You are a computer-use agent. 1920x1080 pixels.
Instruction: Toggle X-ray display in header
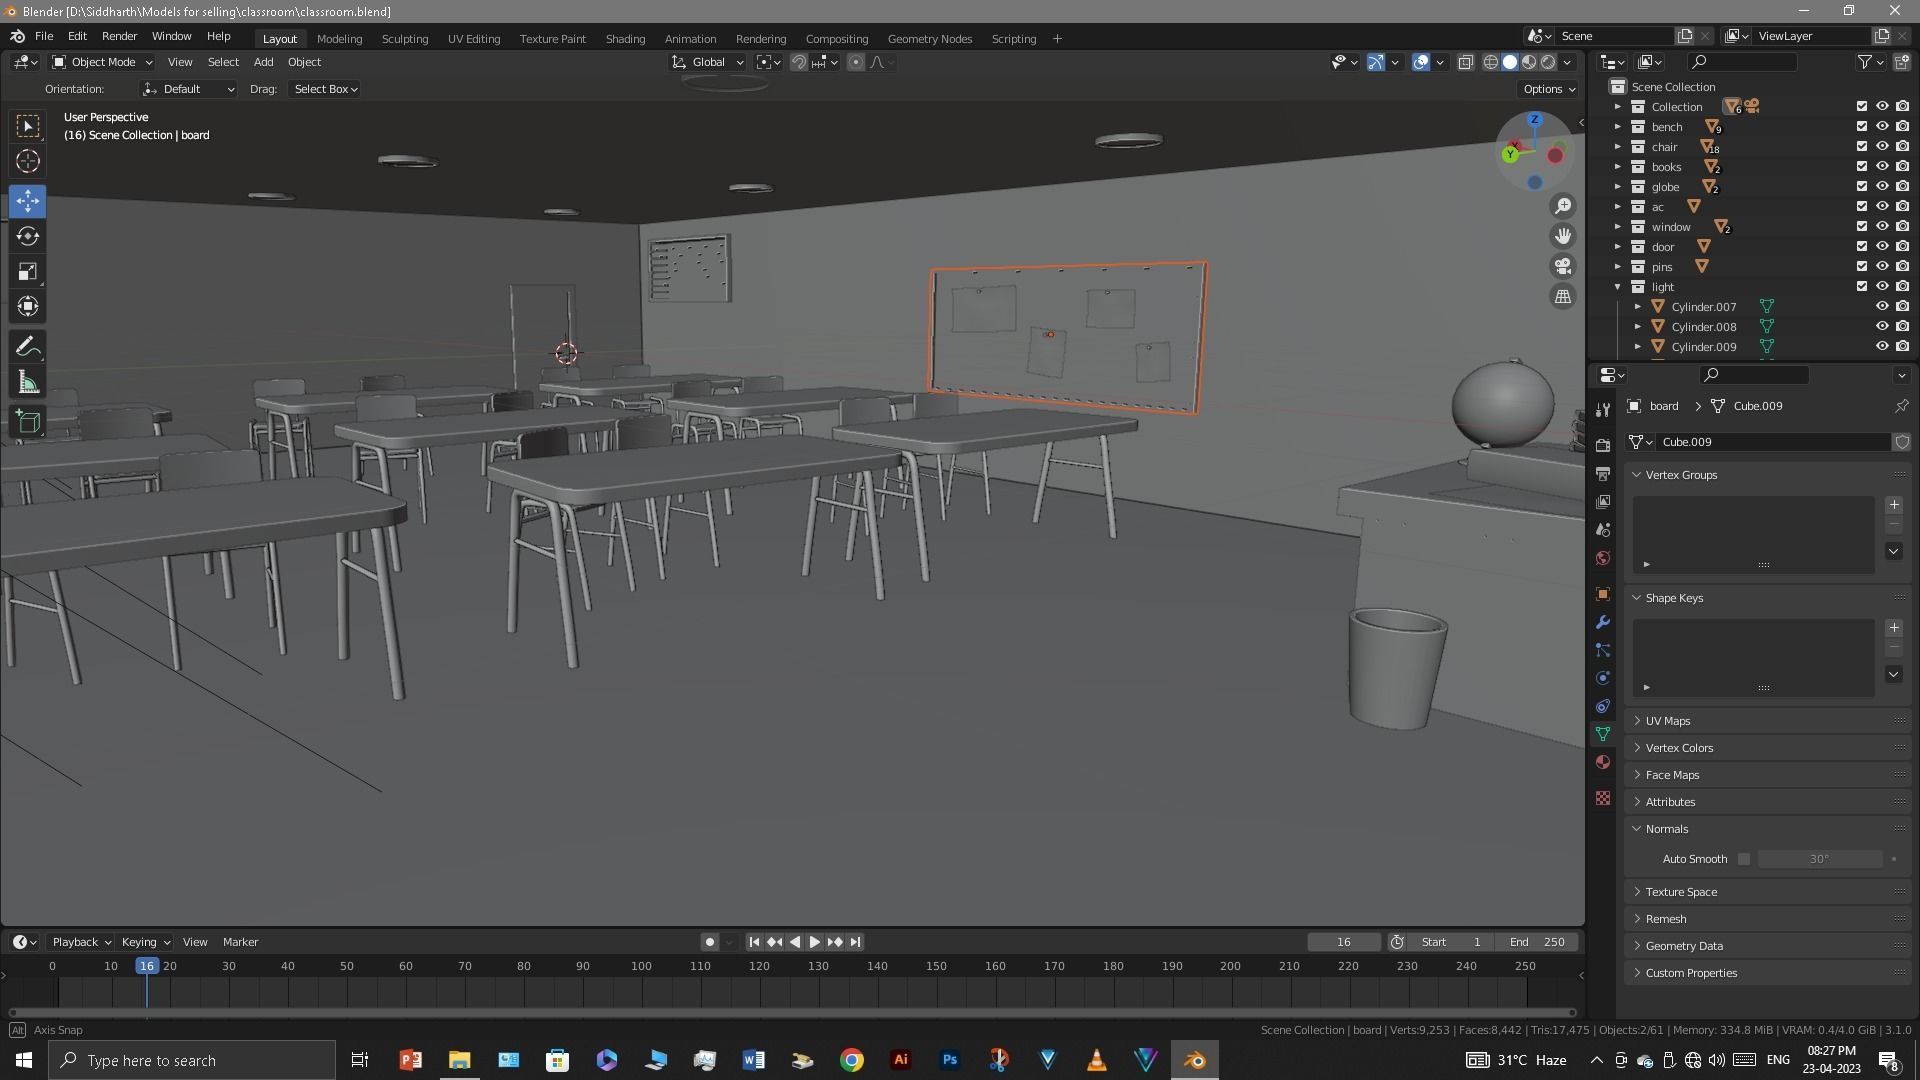[x=1465, y=62]
